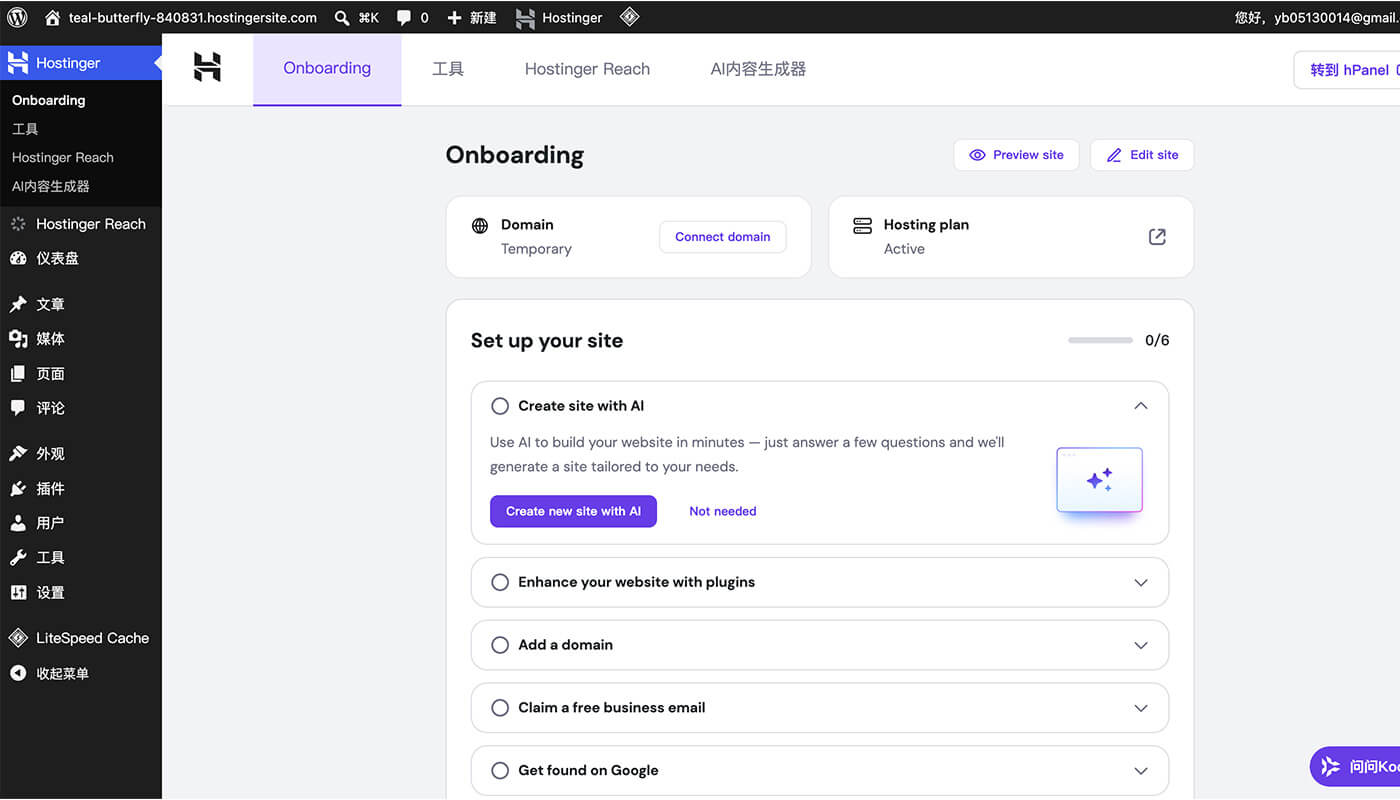Tick the Enhance your website with plugins circle
Screen dimensions: 1400x800
tap(500, 582)
